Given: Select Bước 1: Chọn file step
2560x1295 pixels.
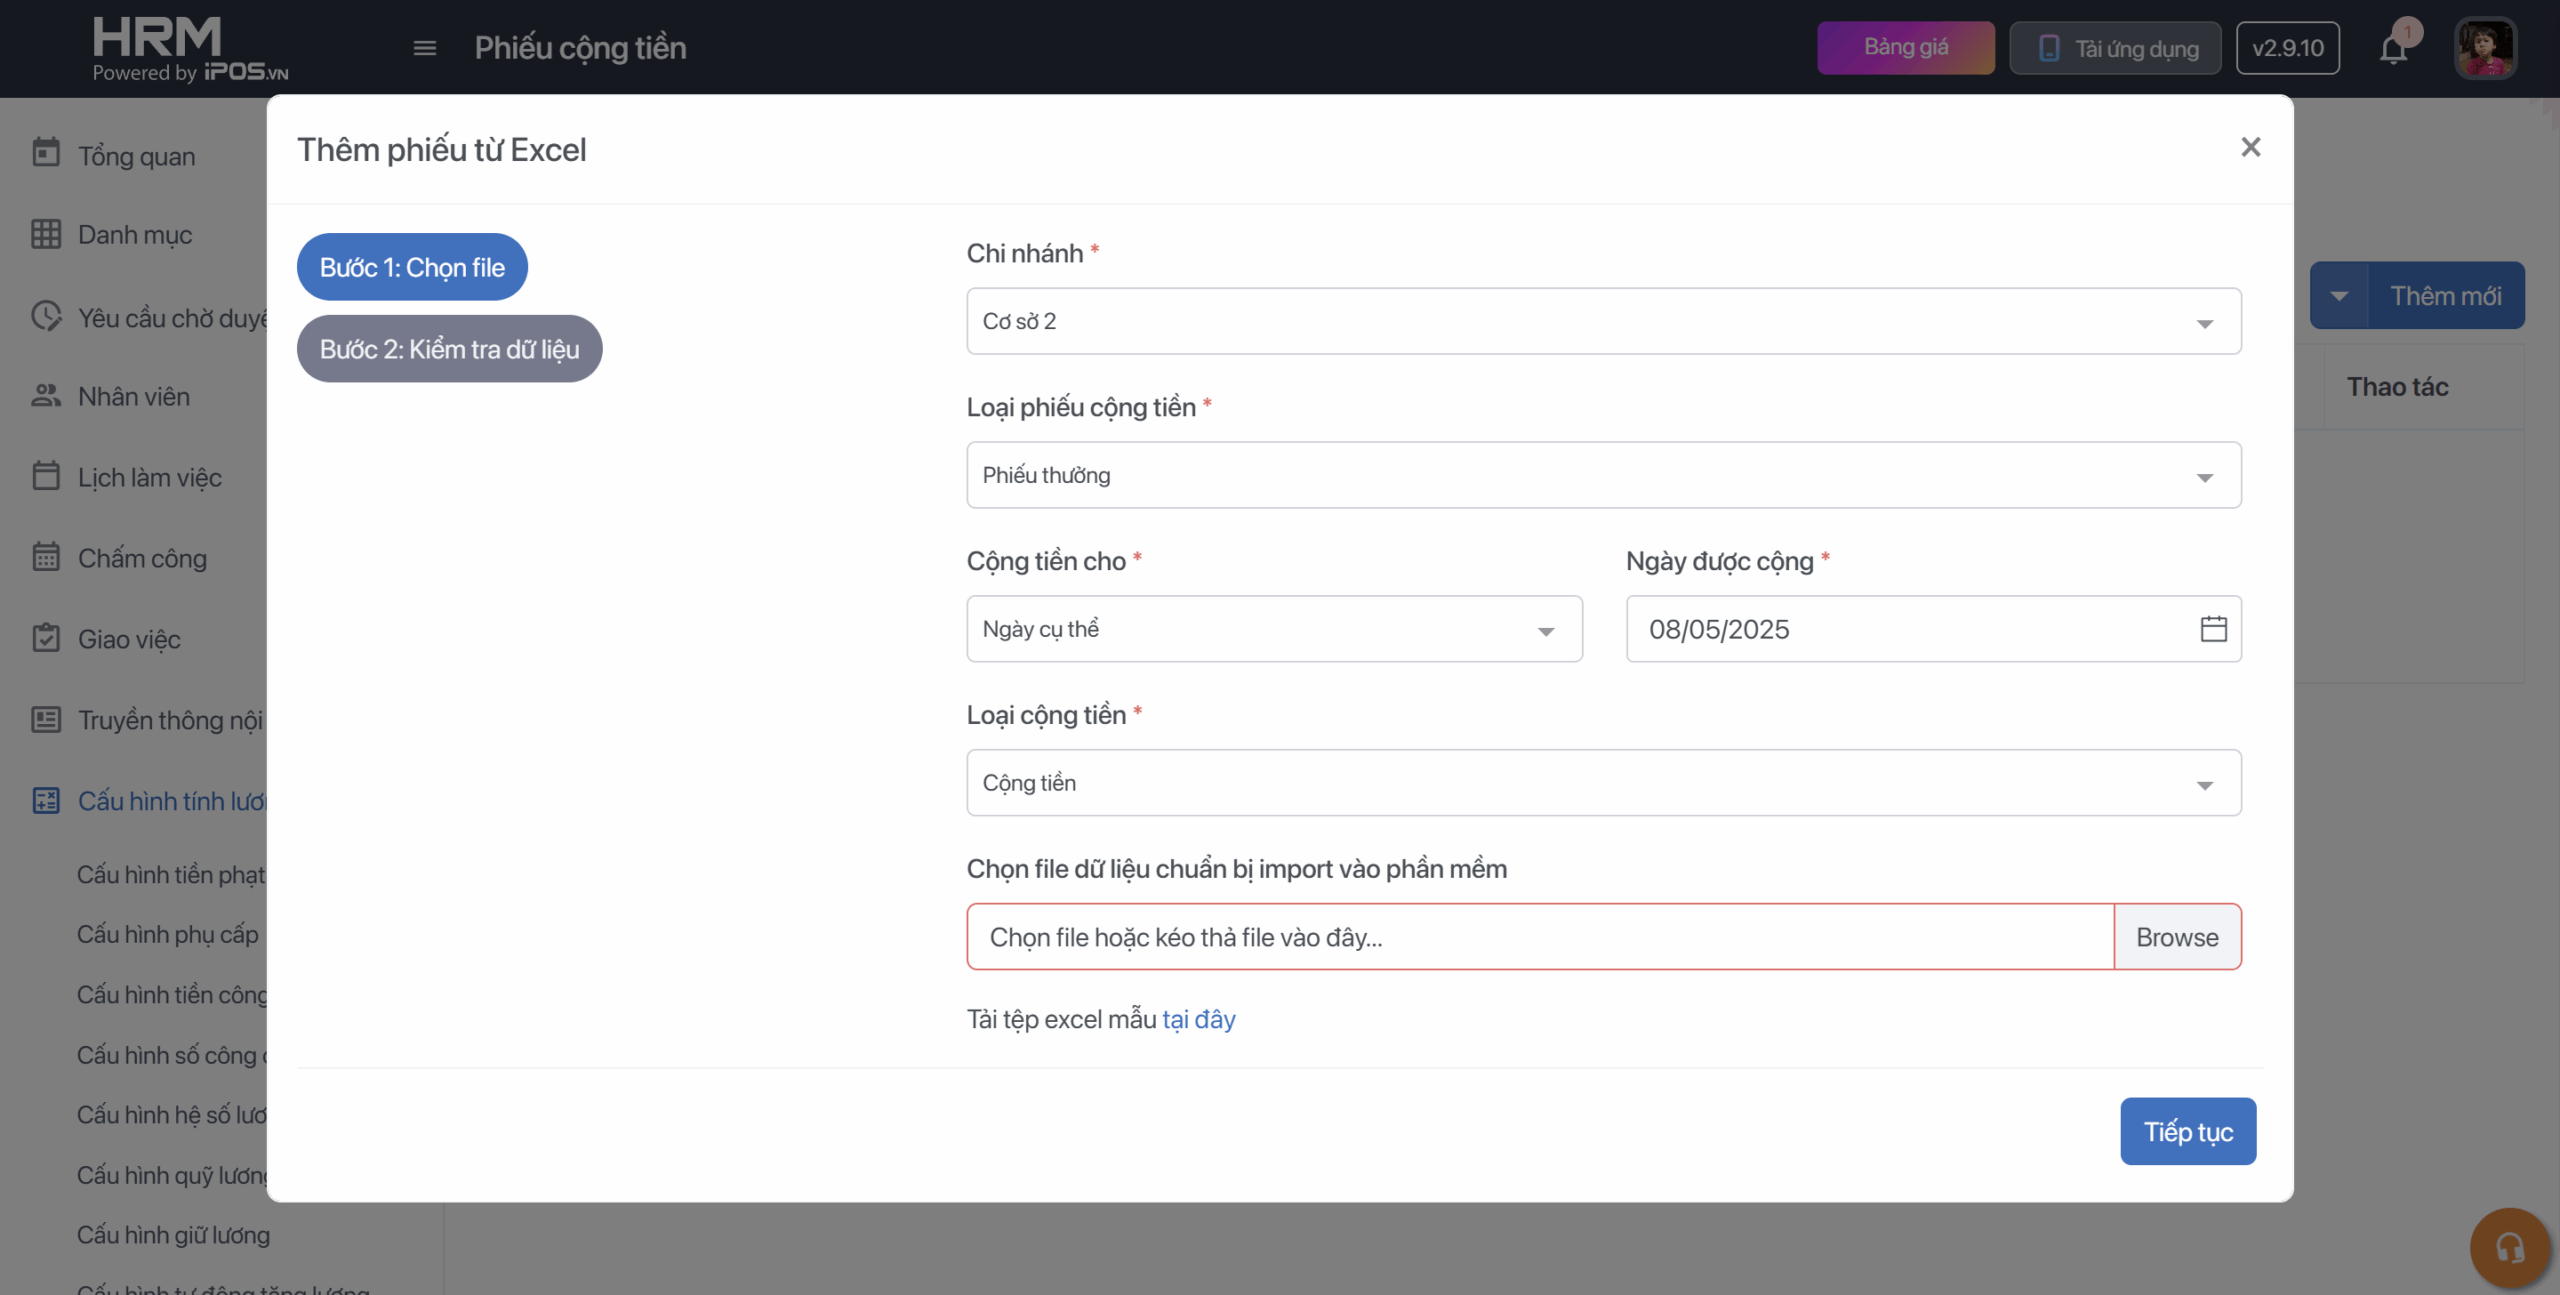Looking at the screenshot, I should click(412, 267).
